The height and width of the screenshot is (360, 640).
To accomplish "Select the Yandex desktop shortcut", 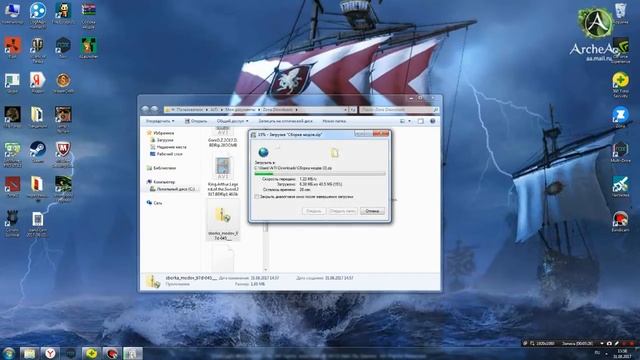I will 38,83.
